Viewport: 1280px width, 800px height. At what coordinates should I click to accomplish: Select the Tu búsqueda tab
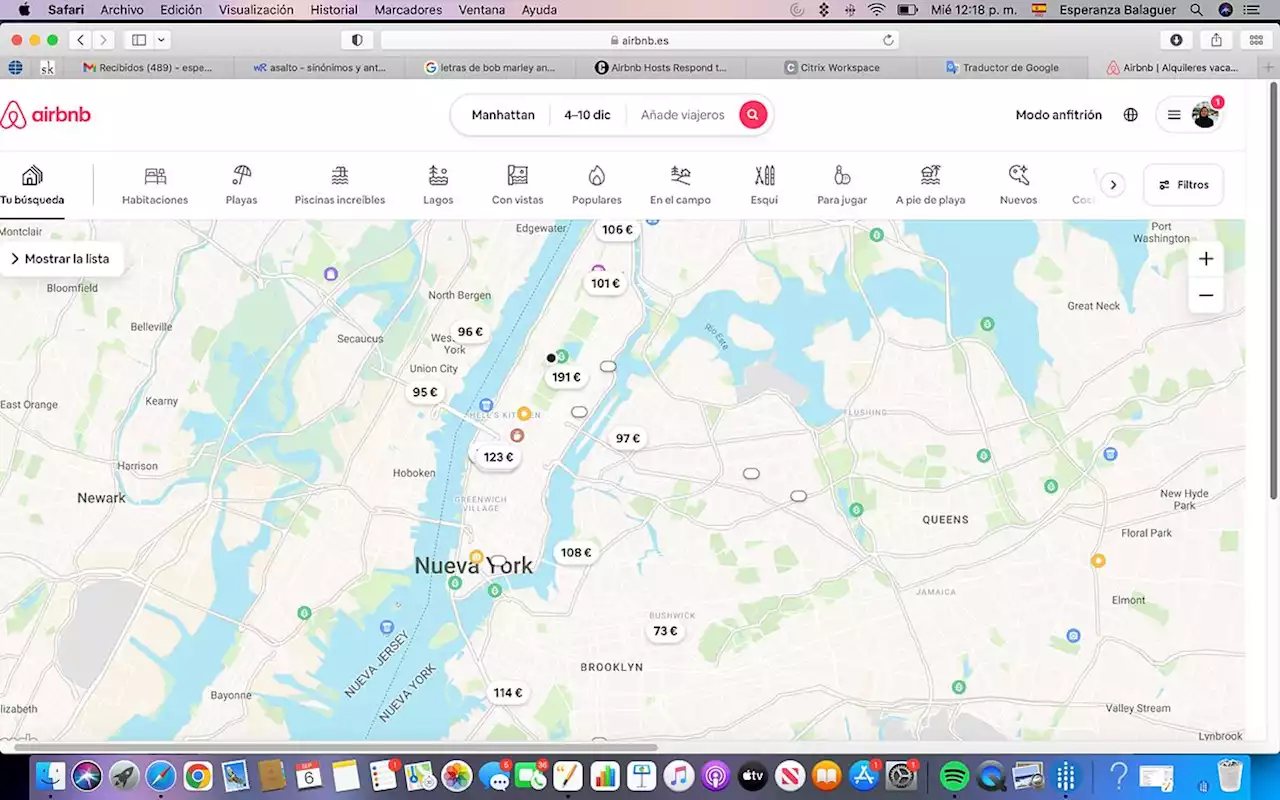[x=32, y=186]
